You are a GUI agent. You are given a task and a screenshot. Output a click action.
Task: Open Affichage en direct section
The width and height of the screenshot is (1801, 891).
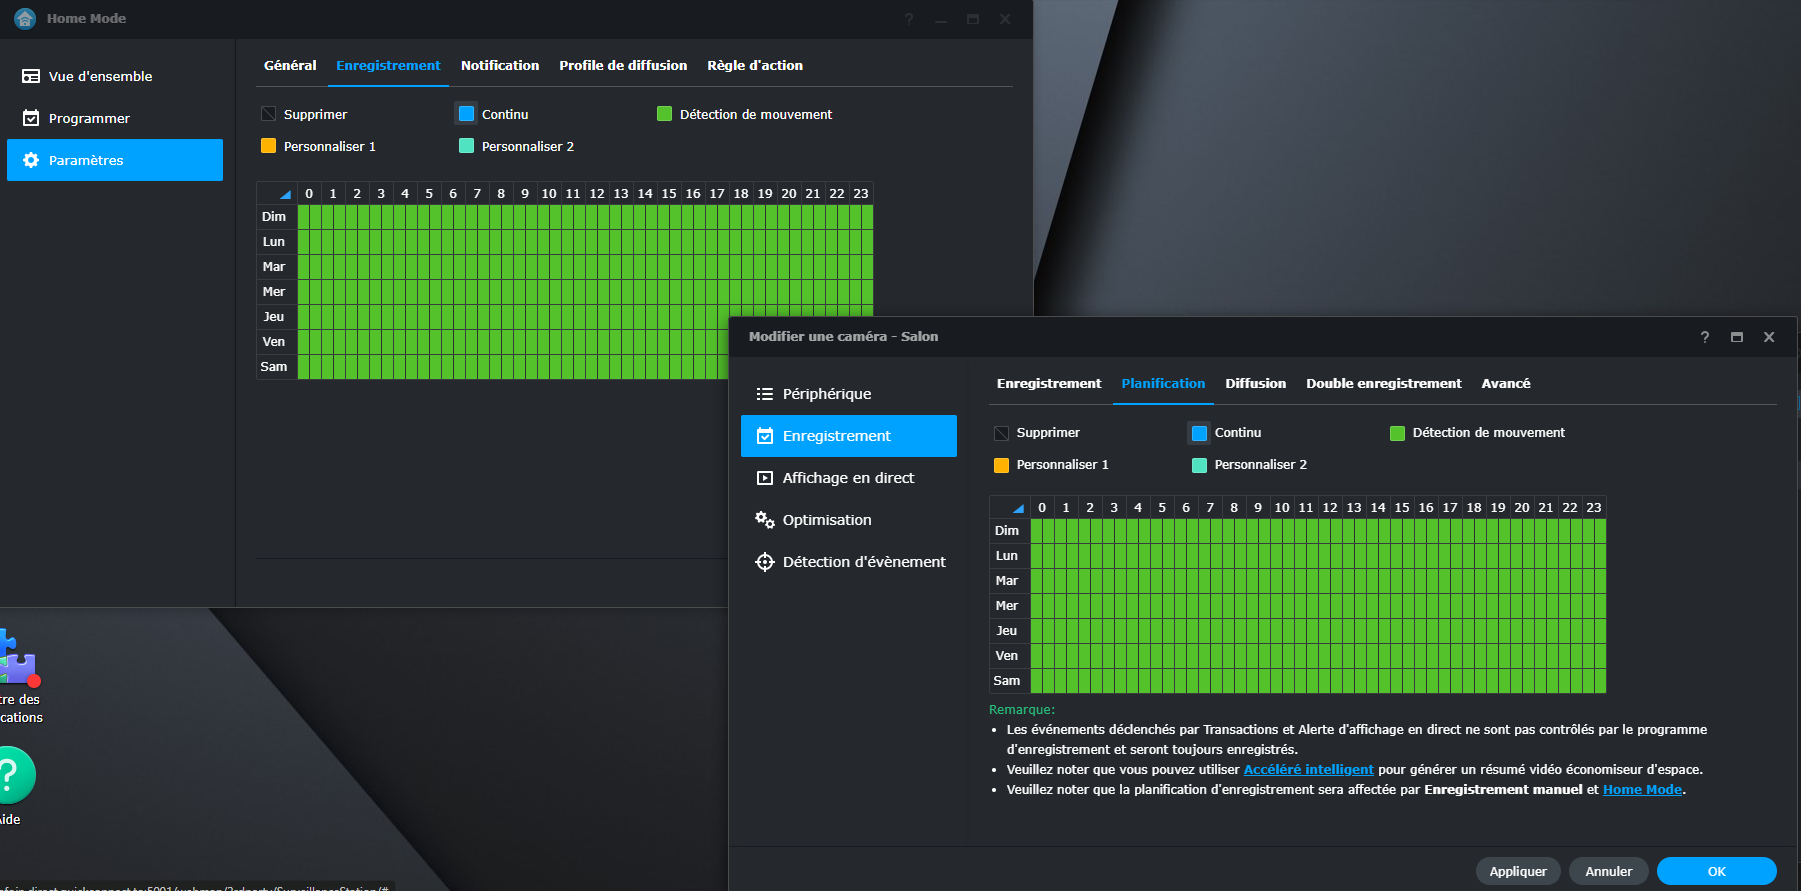pos(848,478)
